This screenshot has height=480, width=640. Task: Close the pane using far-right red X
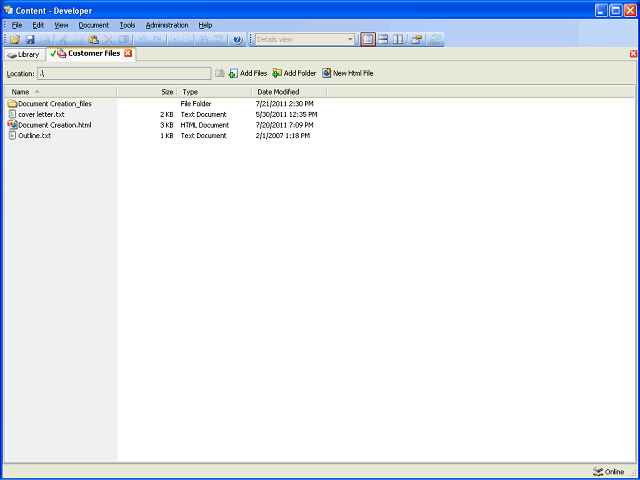click(633, 54)
